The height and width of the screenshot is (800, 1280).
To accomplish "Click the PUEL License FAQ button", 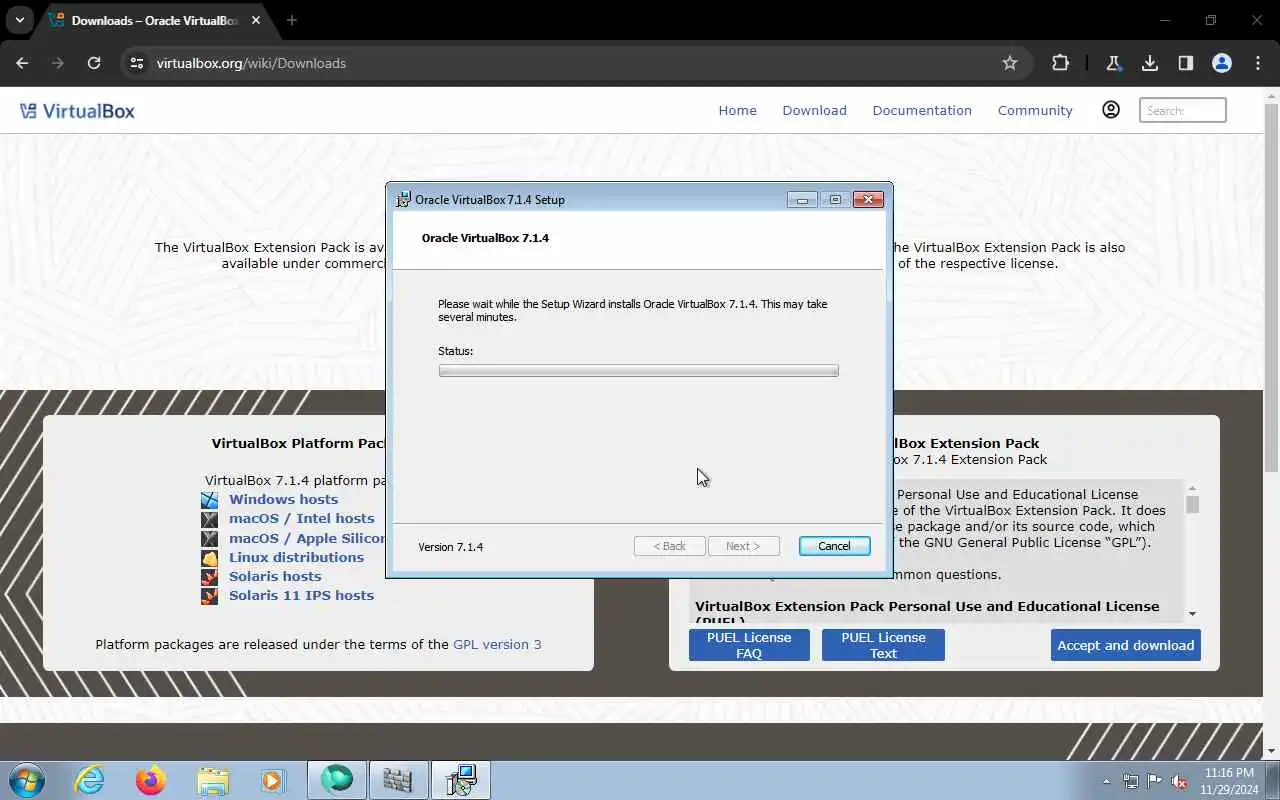I will click(749, 645).
